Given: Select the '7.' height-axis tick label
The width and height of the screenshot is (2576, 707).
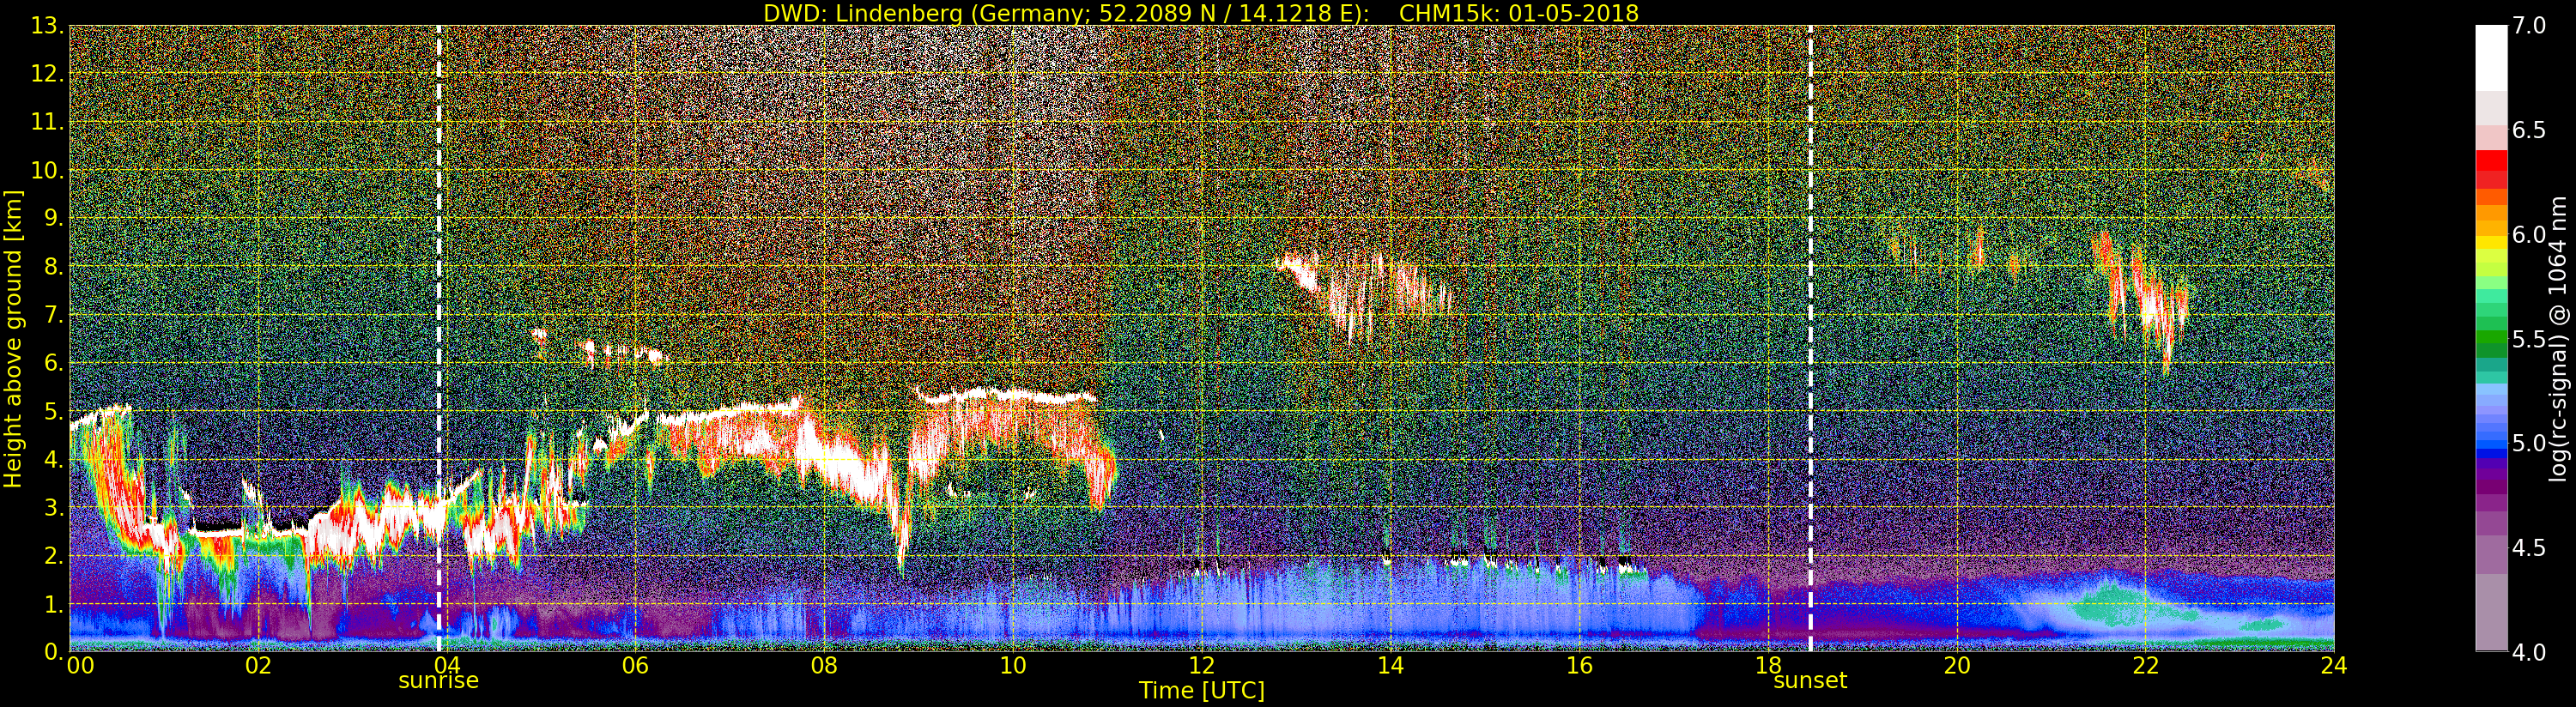Looking at the screenshot, I should tap(53, 315).
